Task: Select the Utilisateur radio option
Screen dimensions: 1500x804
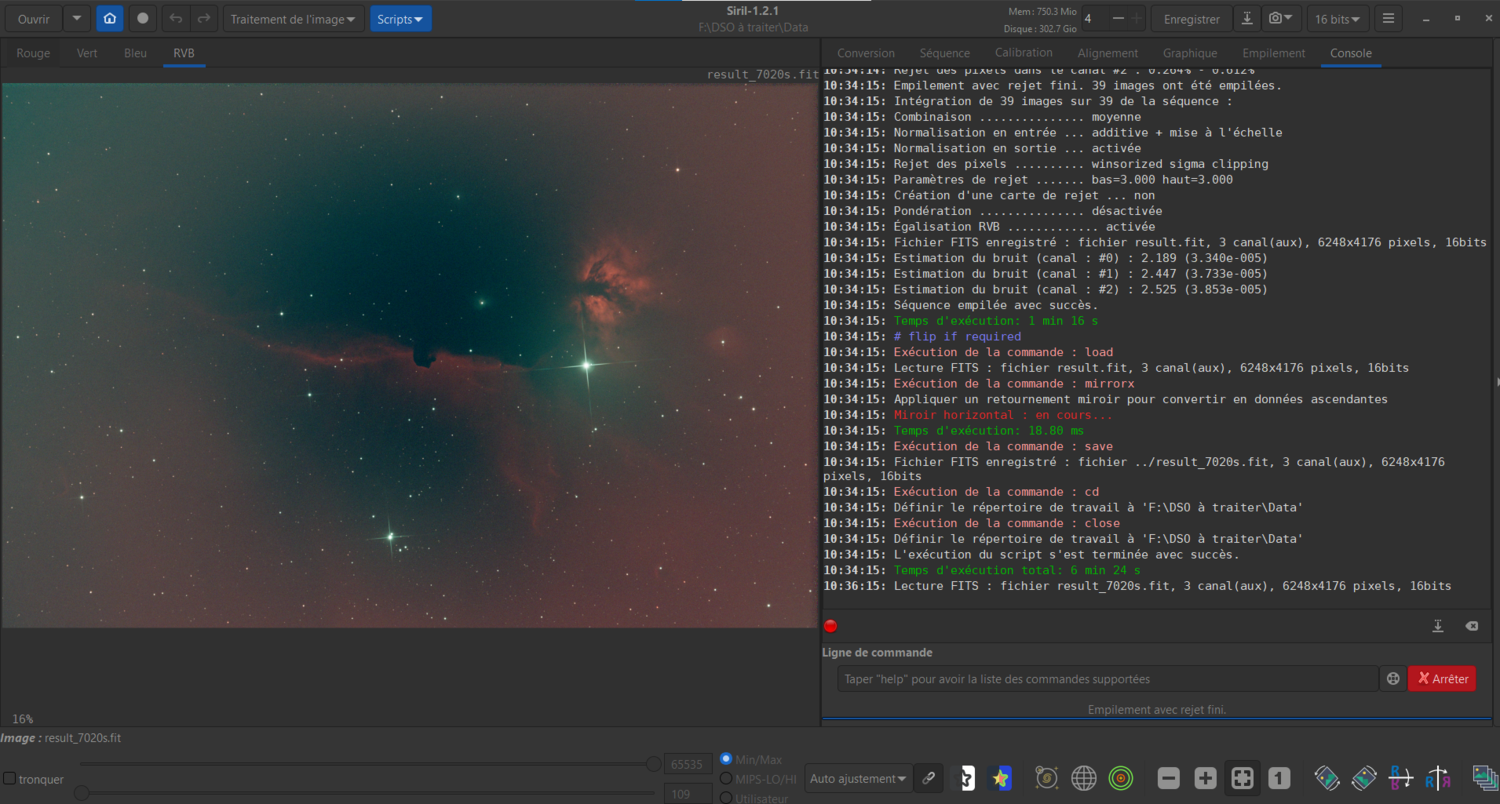Action: click(x=726, y=798)
